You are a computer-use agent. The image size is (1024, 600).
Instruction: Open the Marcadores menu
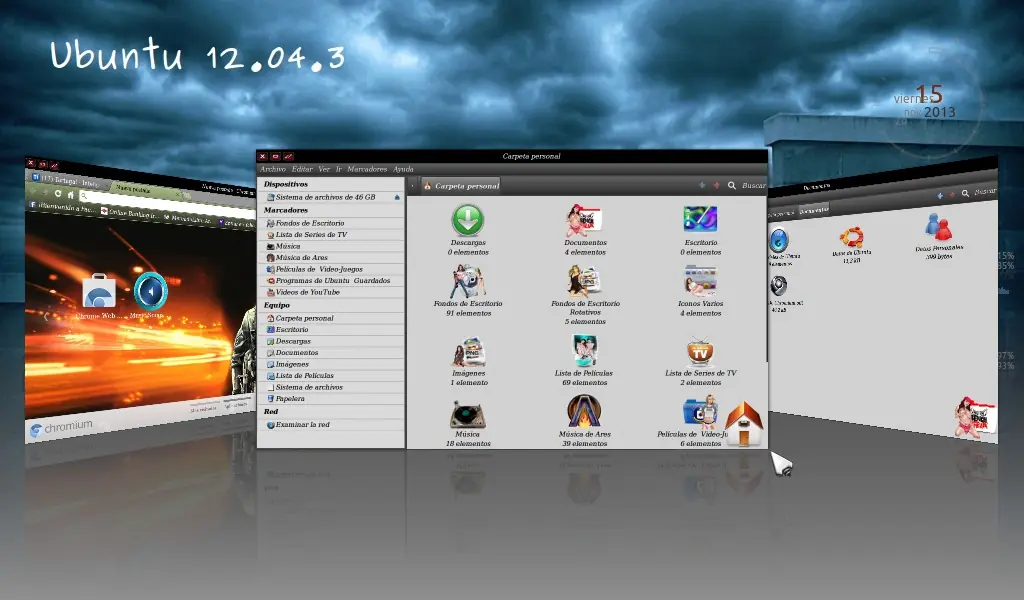coord(367,169)
